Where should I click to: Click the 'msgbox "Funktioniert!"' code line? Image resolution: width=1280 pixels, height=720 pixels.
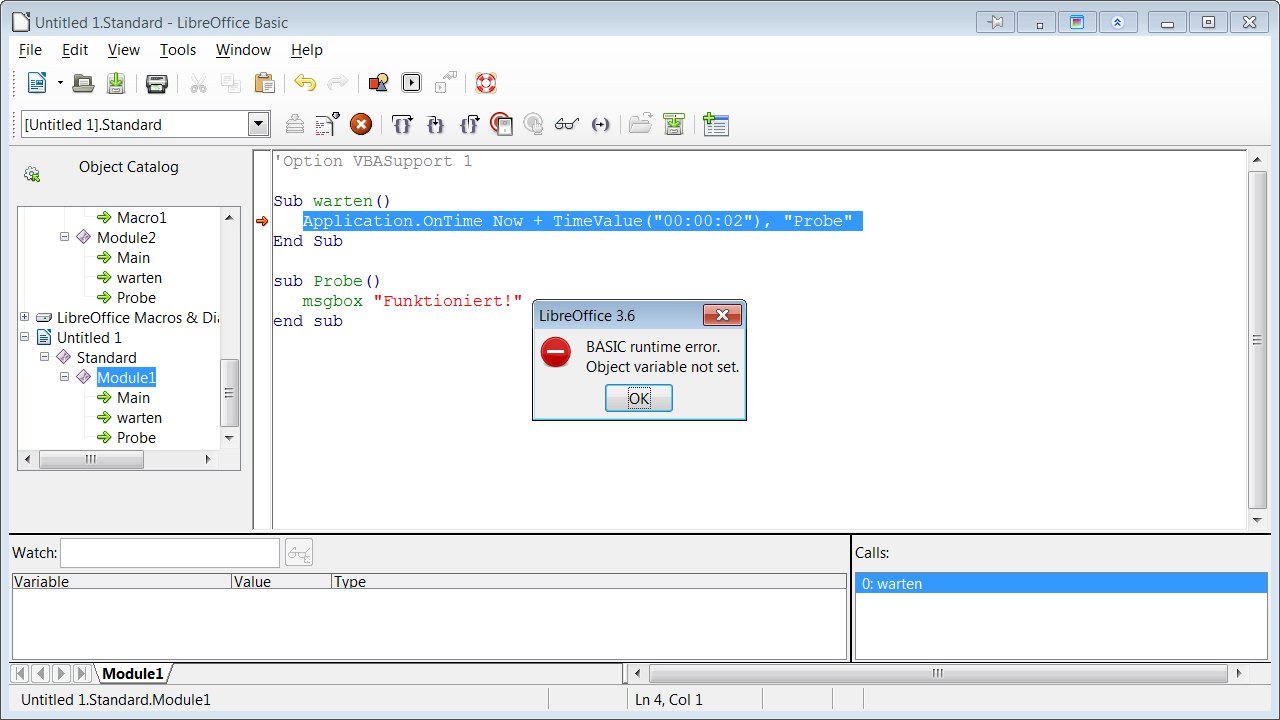click(x=412, y=301)
